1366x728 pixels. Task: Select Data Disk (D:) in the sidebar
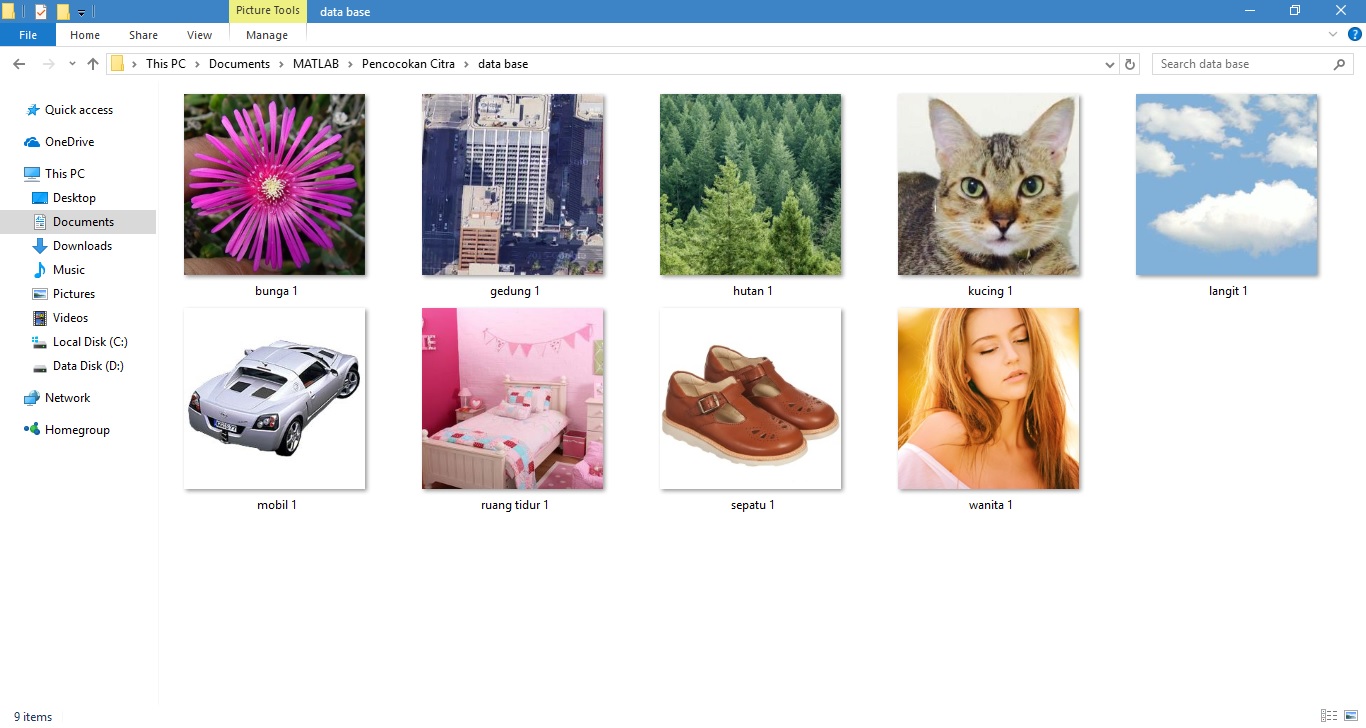click(88, 366)
